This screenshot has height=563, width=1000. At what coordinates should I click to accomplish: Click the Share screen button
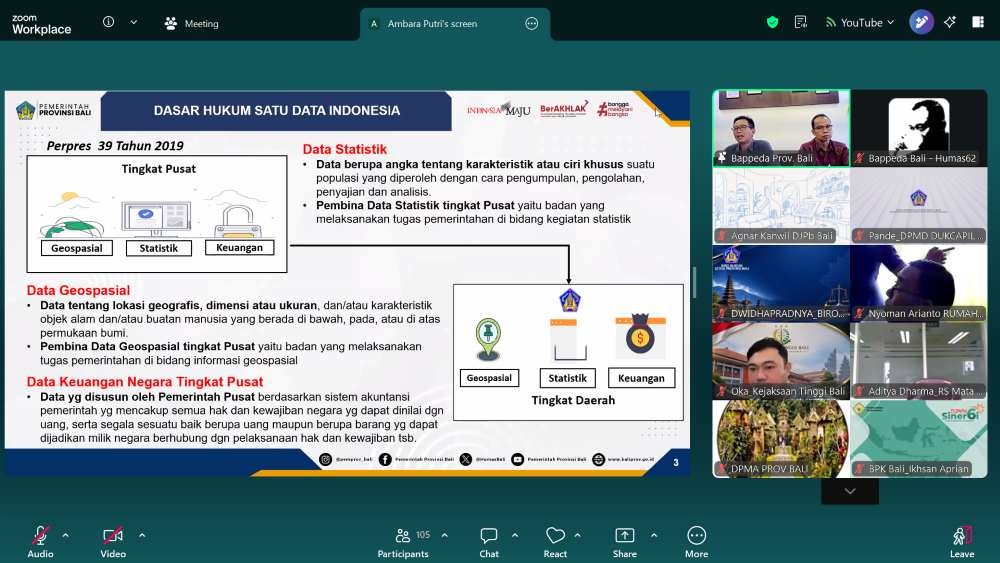624,543
